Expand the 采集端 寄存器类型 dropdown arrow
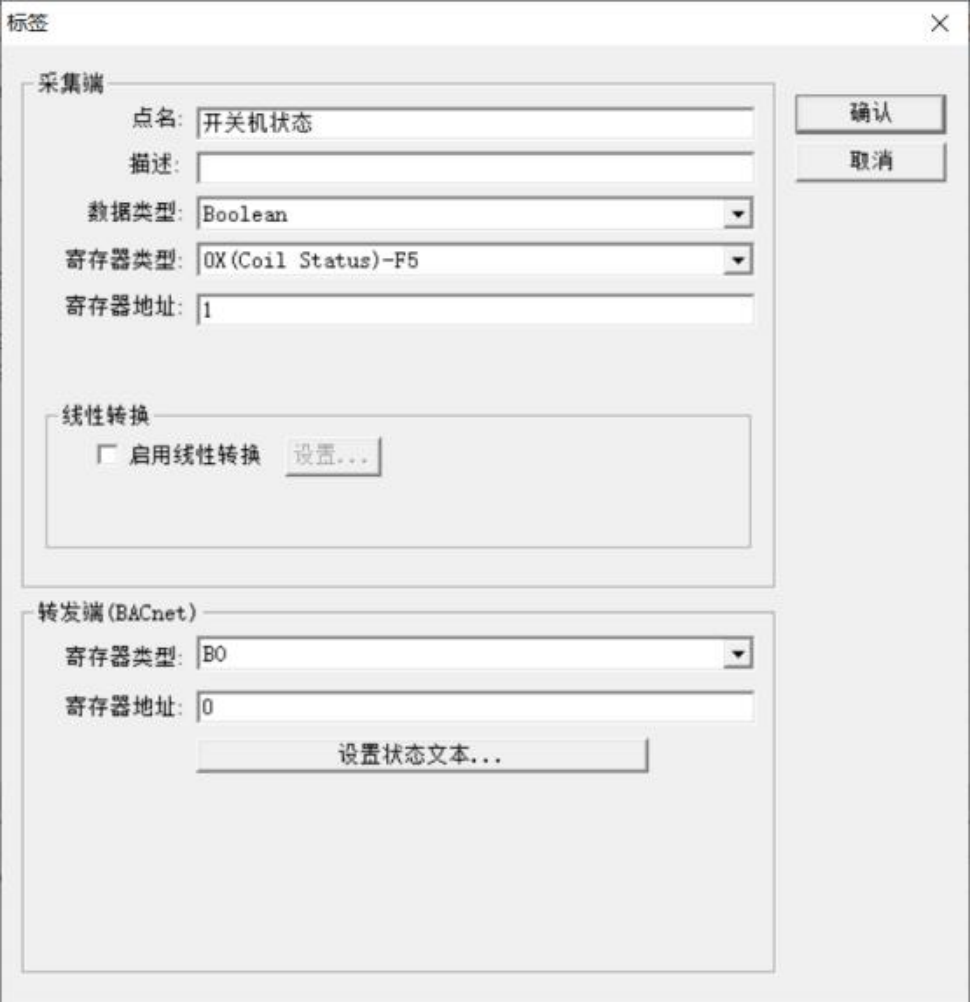 tap(738, 260)
